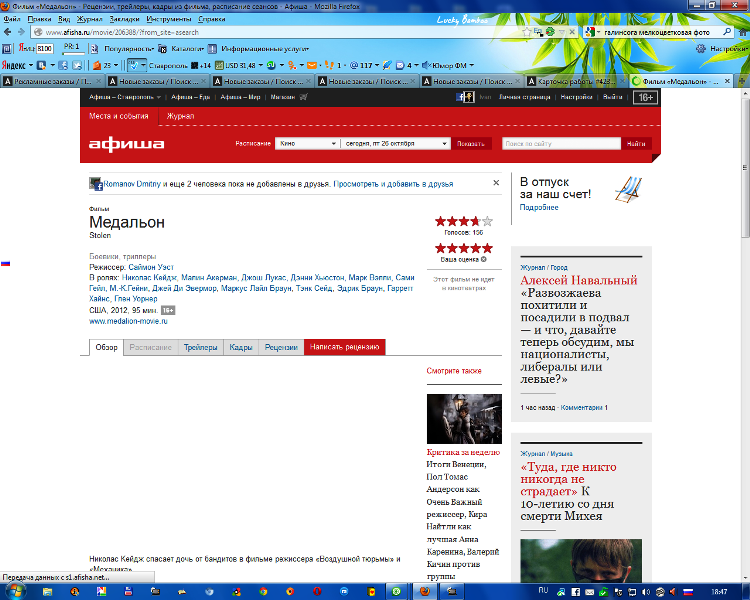Open the Закладки menu
This screenshot has width=750, height=600.
[124, 19]
